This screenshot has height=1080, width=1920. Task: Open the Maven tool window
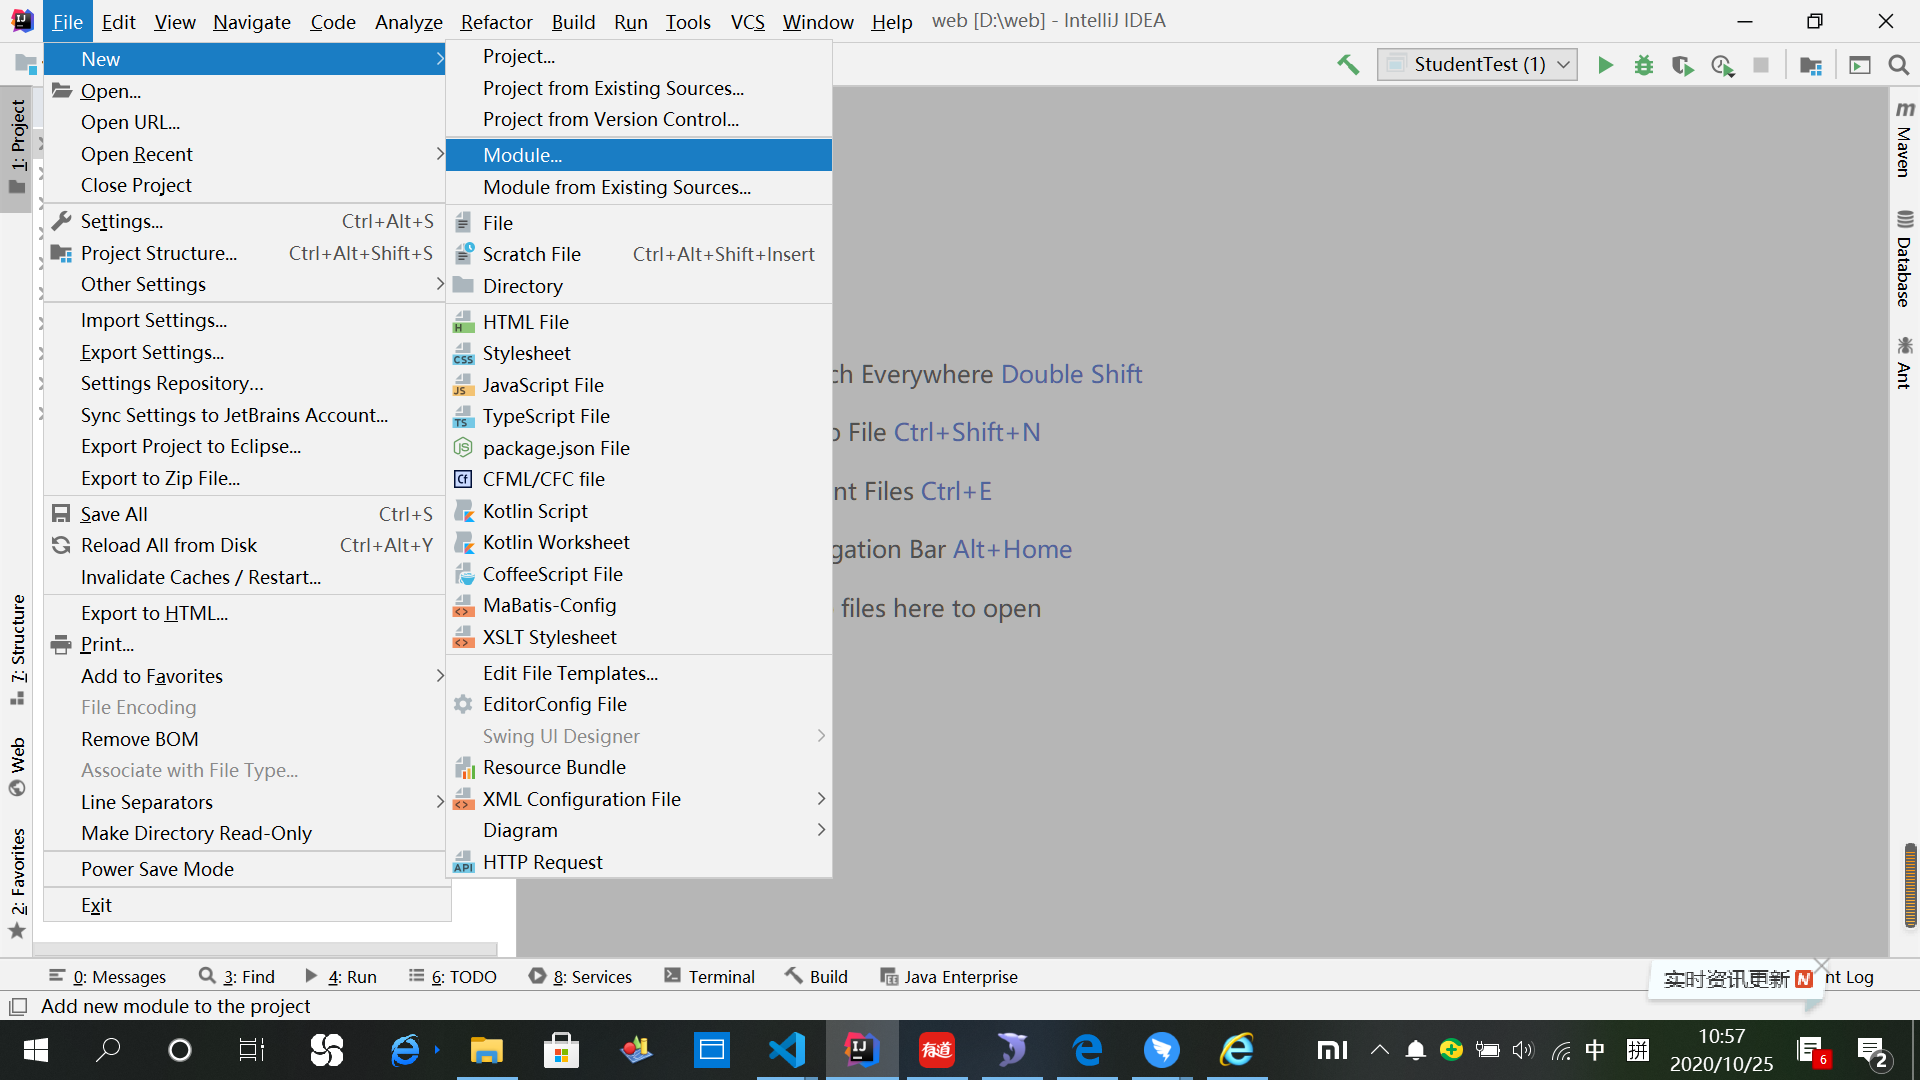tap(1904, 140)
